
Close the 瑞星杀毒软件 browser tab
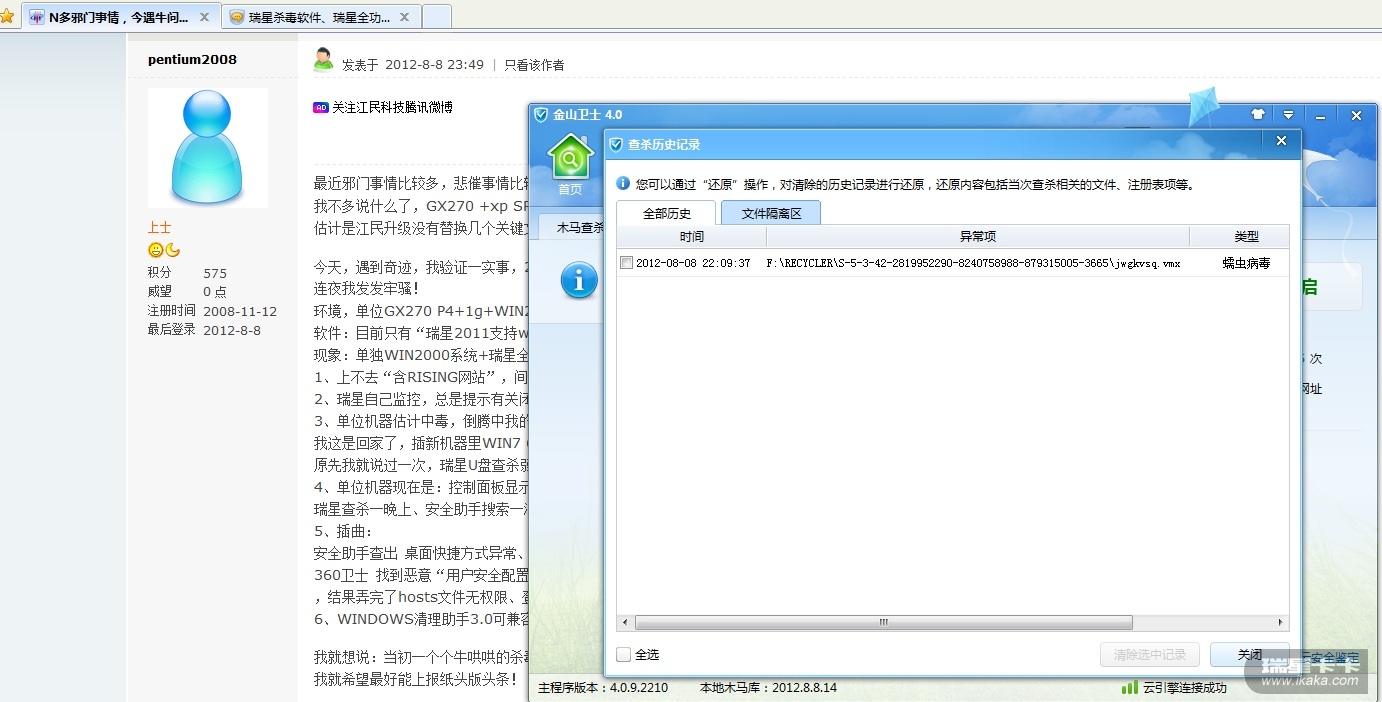[x=405, y=17]
